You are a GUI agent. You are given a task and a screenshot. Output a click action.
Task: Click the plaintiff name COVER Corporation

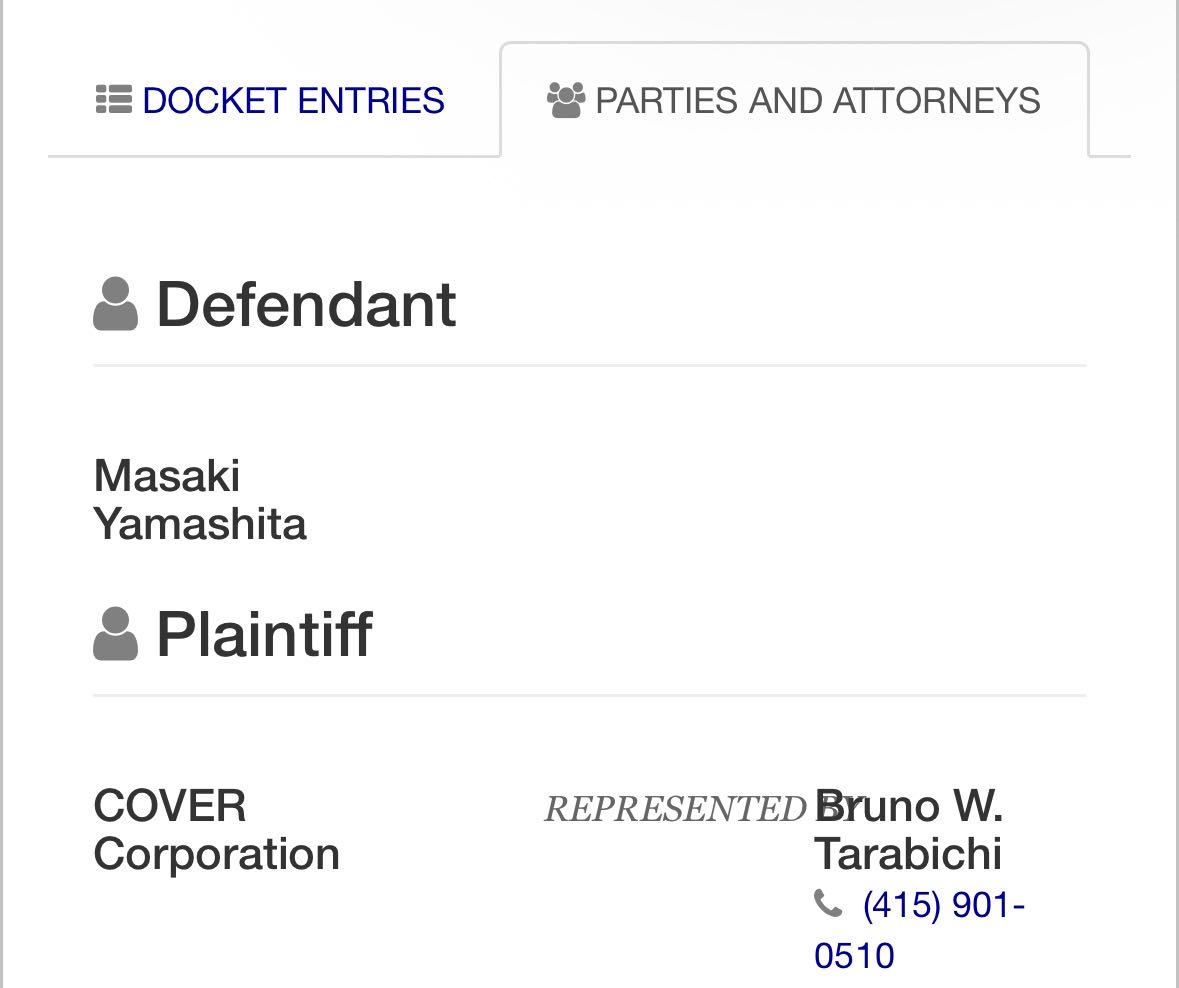click(216, 830)
